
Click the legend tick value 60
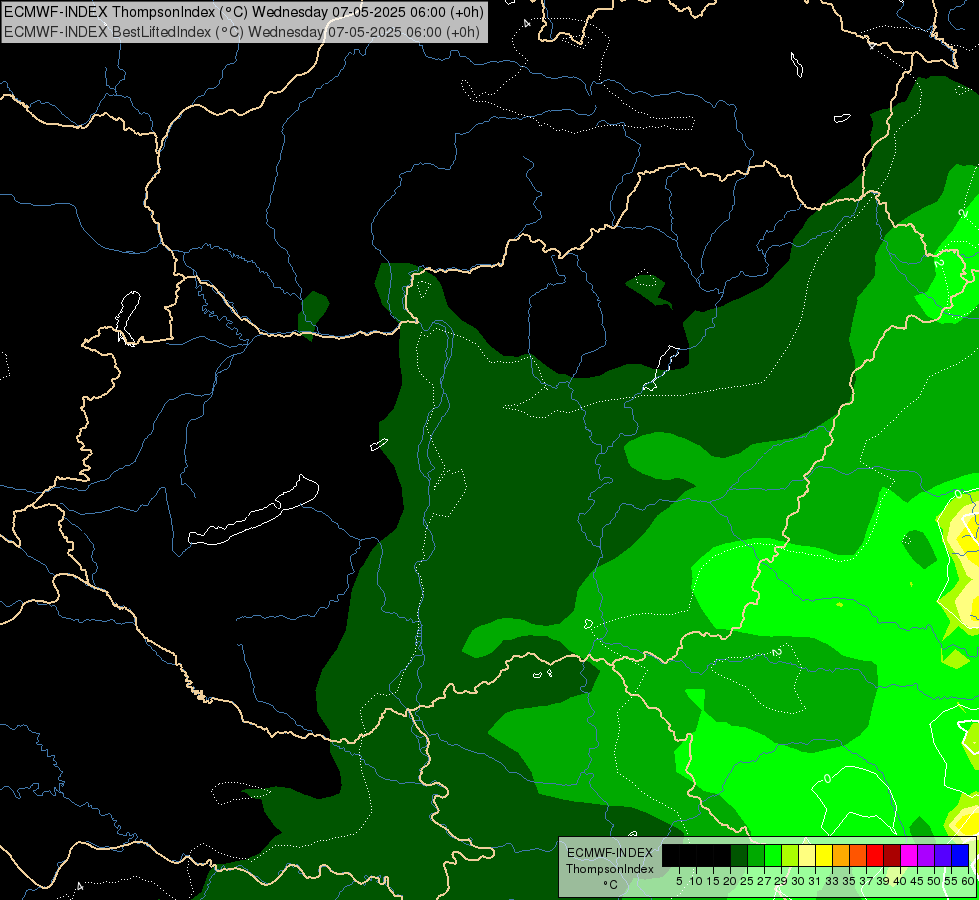(968, 881)
